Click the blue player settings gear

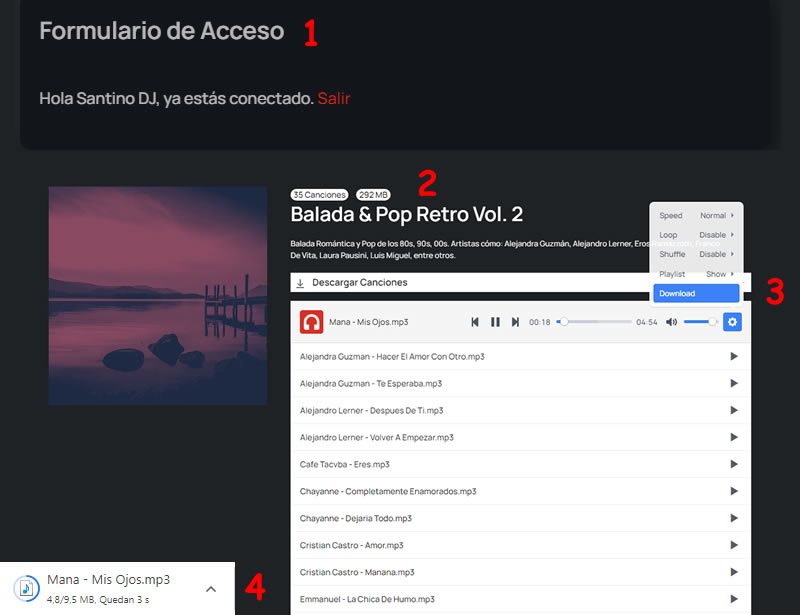point(732,322)
